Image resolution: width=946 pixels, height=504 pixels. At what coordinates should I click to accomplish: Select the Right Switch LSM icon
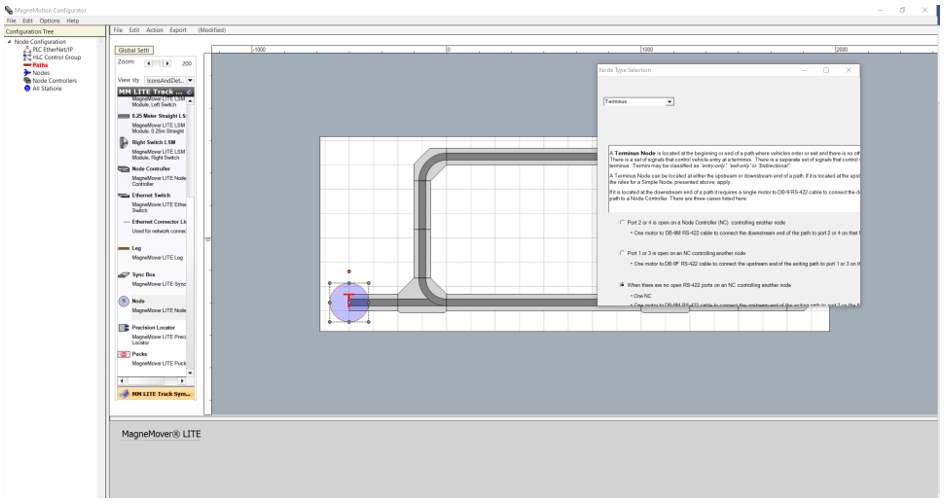point(123,142)
